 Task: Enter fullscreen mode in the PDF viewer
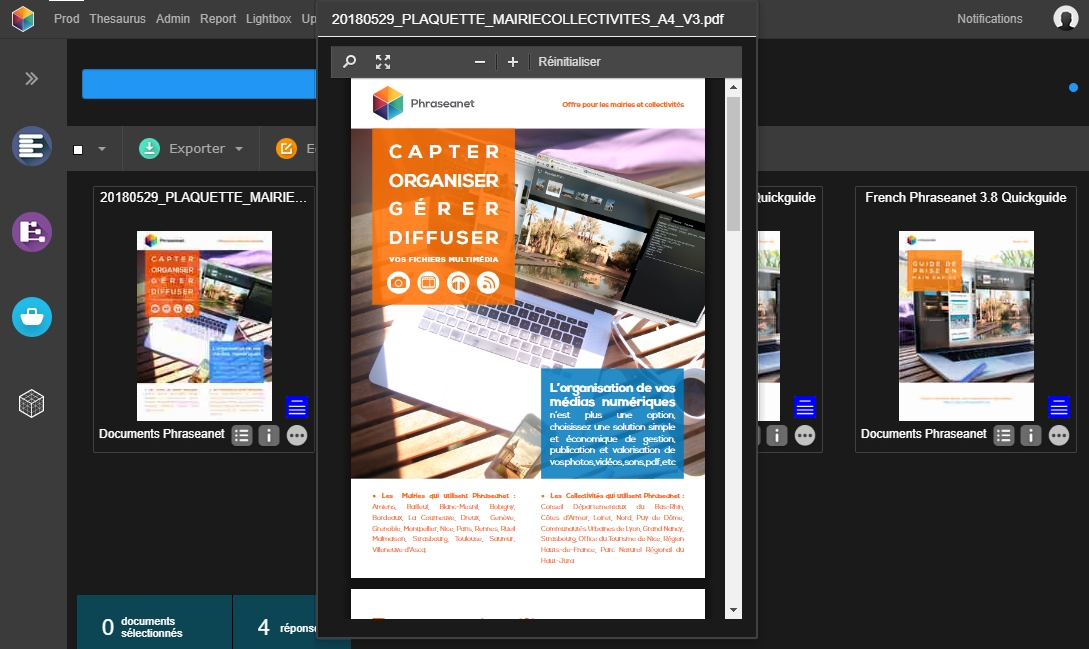pos(383,62)
